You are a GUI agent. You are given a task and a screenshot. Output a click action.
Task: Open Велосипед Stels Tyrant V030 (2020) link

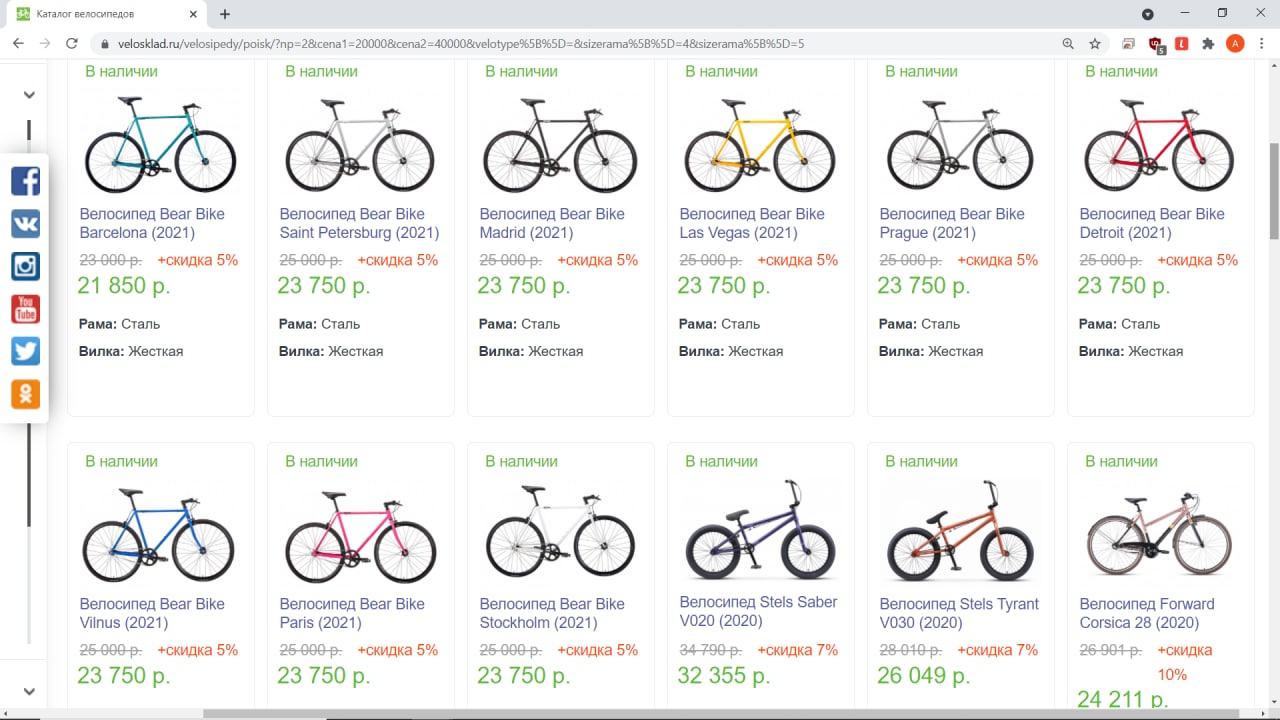tap(959, 613)
